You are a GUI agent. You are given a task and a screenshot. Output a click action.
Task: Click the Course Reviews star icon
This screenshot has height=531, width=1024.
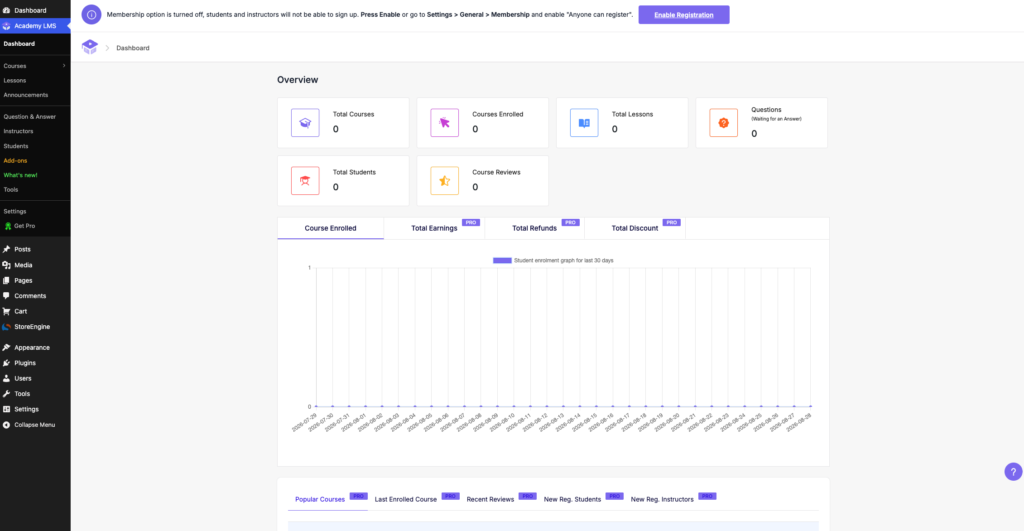[x=445, y=181]
